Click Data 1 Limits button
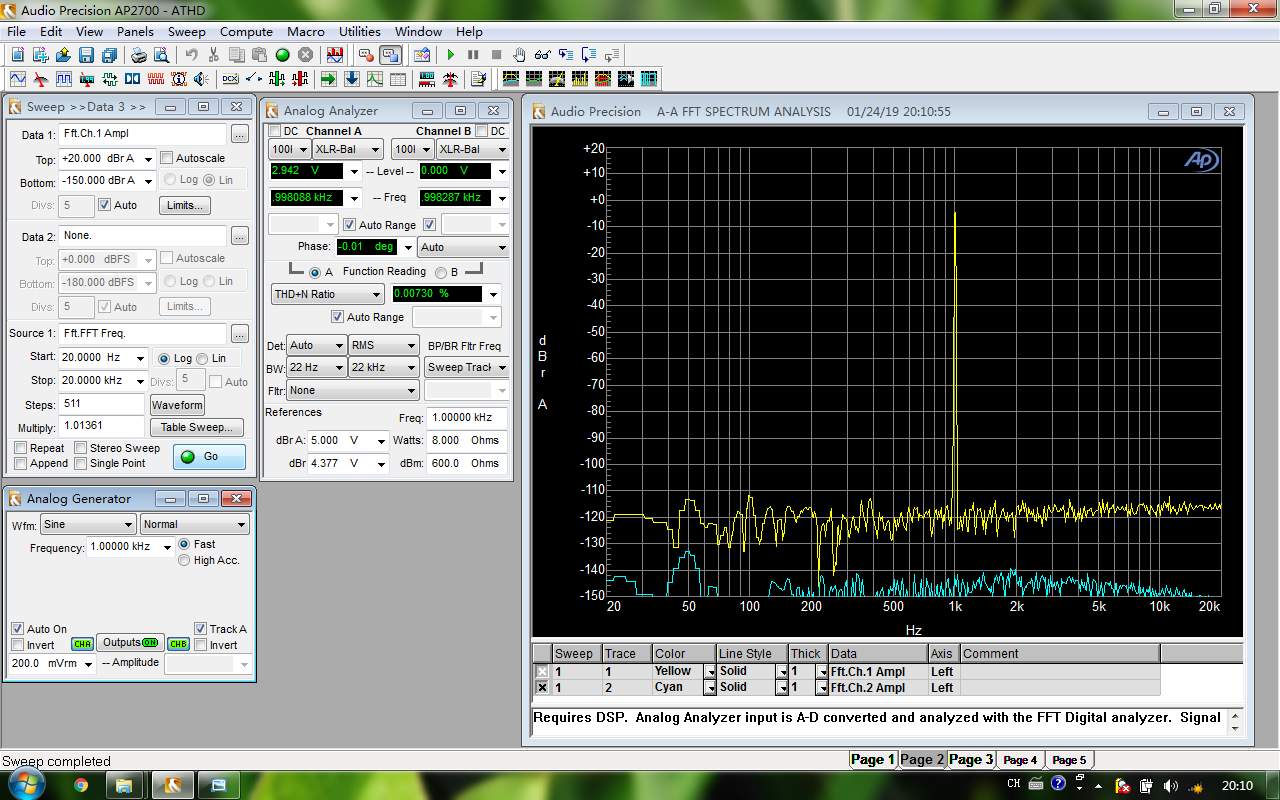This screenshot has height=800, width=1280. coord(186,205)
